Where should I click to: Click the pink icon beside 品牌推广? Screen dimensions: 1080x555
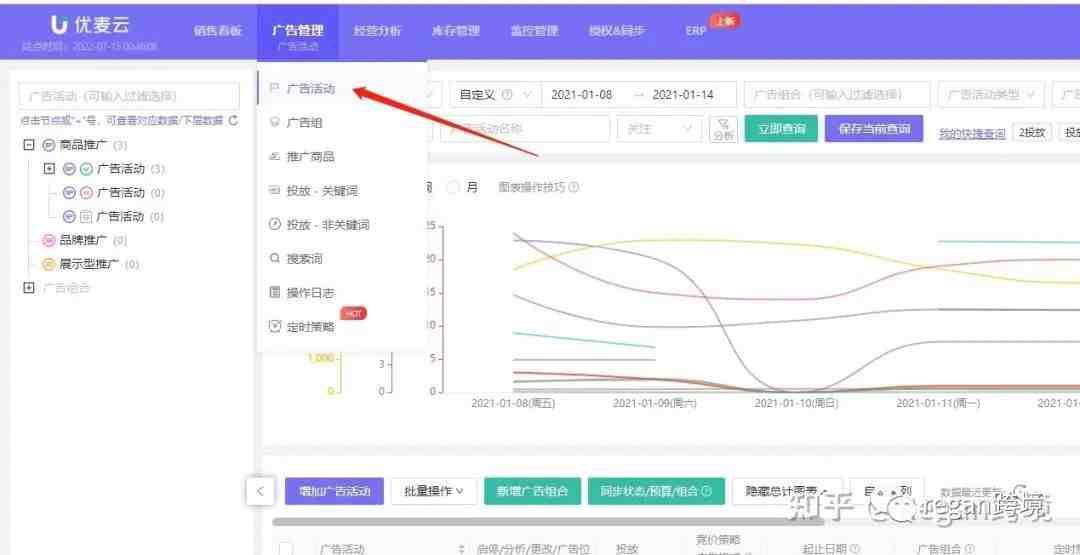[48, 240]
